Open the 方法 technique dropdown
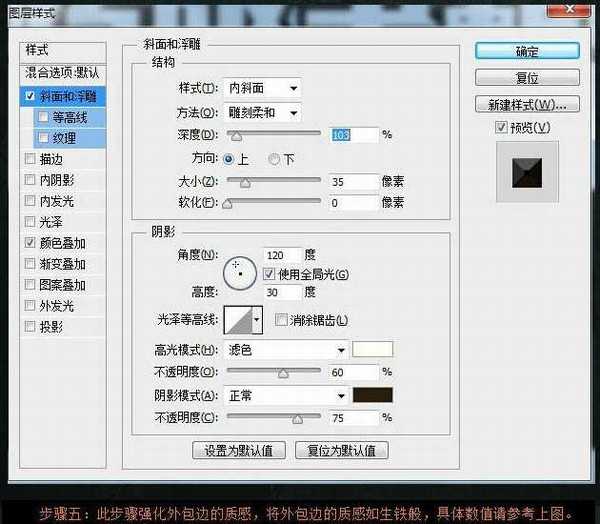The width and height of the screenshot is (600, 524). coord(264,112)
